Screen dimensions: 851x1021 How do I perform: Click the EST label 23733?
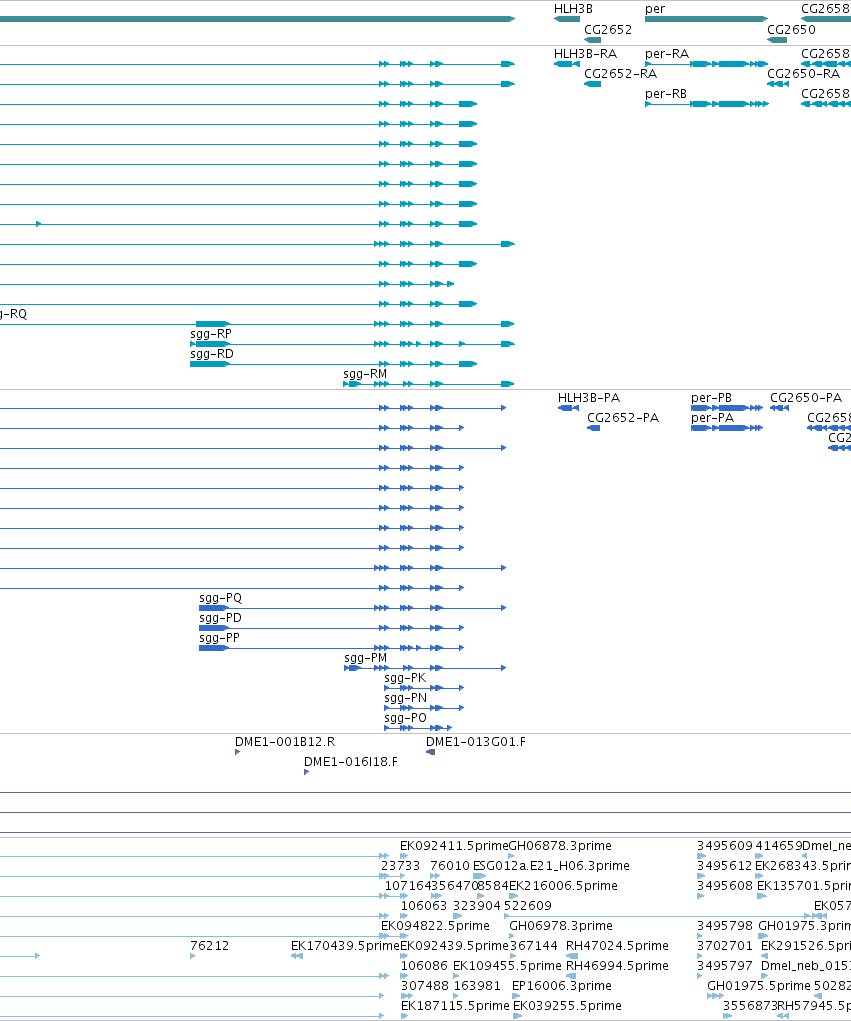click(x=400, y=866)
